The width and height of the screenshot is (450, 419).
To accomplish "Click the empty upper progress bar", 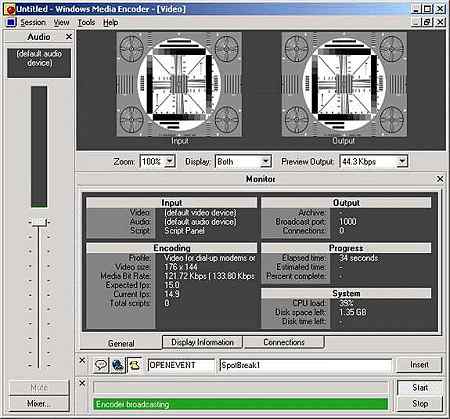I will [x=241, y=387].
